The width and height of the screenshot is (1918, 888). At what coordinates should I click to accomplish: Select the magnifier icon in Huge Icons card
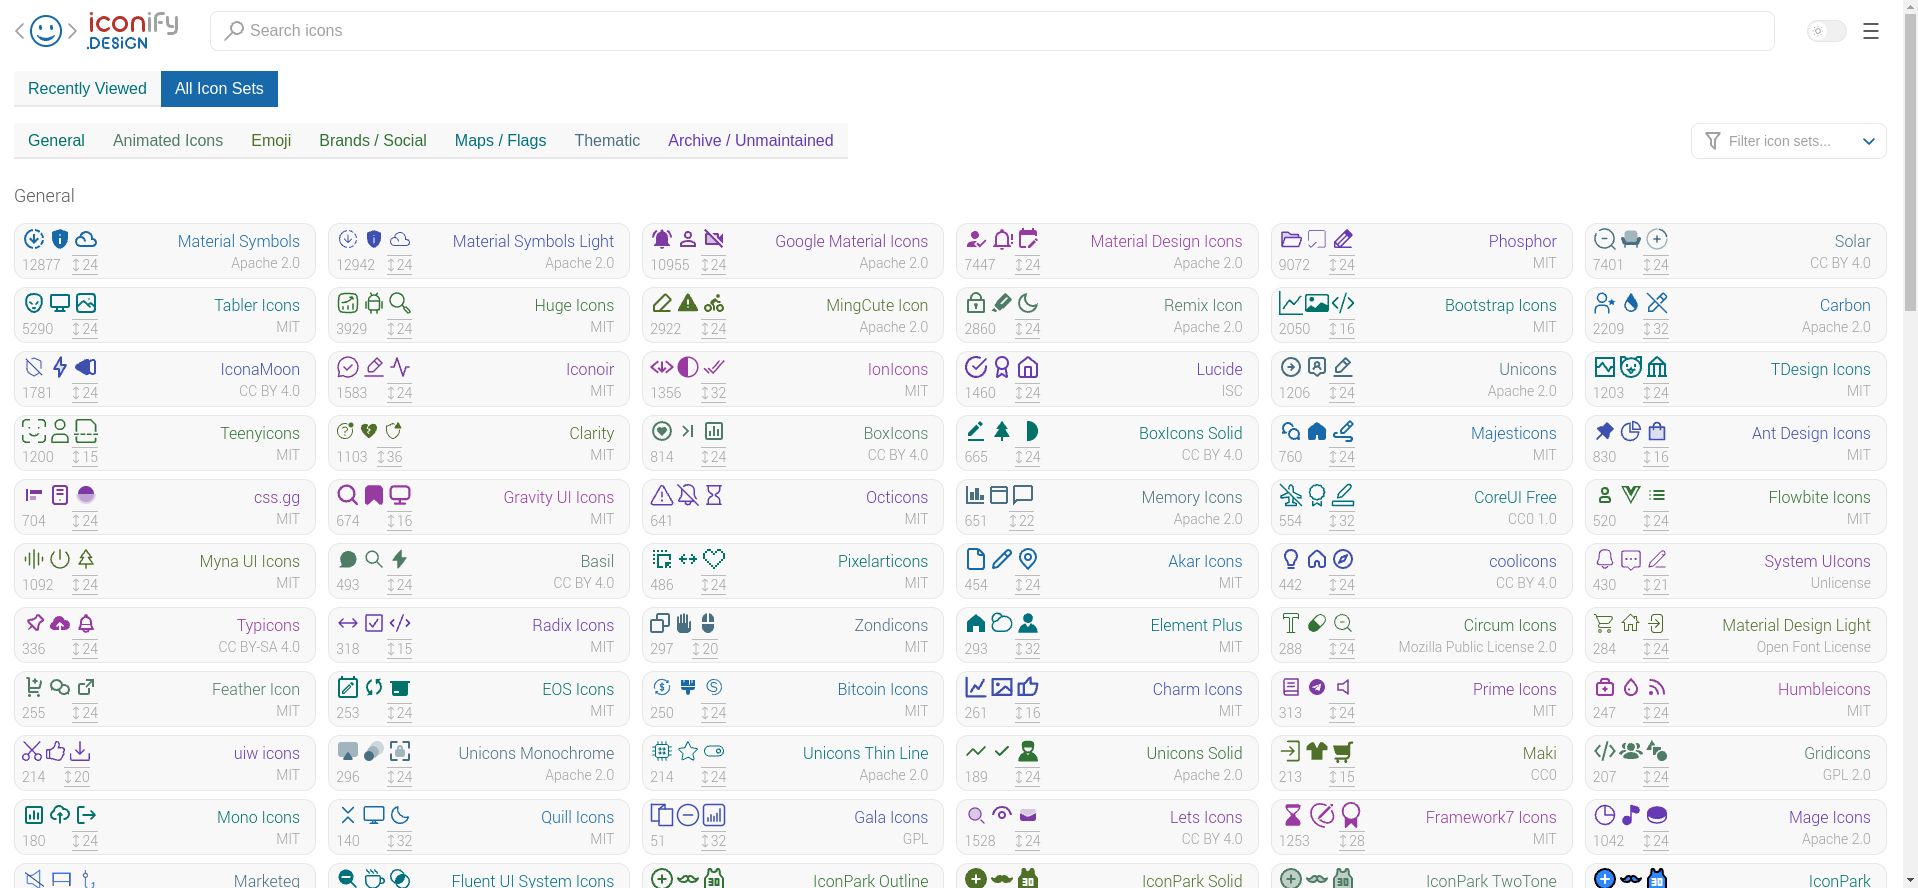400,303
